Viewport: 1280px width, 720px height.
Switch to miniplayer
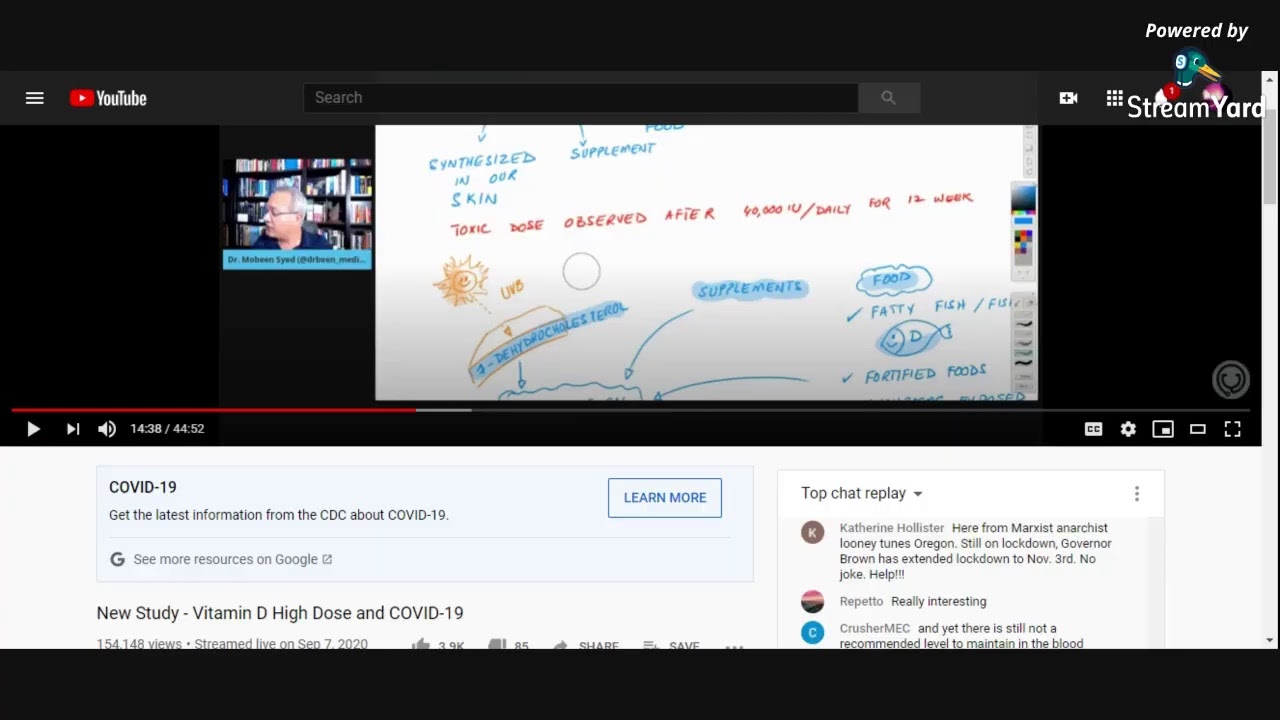tap(1162, 429)
